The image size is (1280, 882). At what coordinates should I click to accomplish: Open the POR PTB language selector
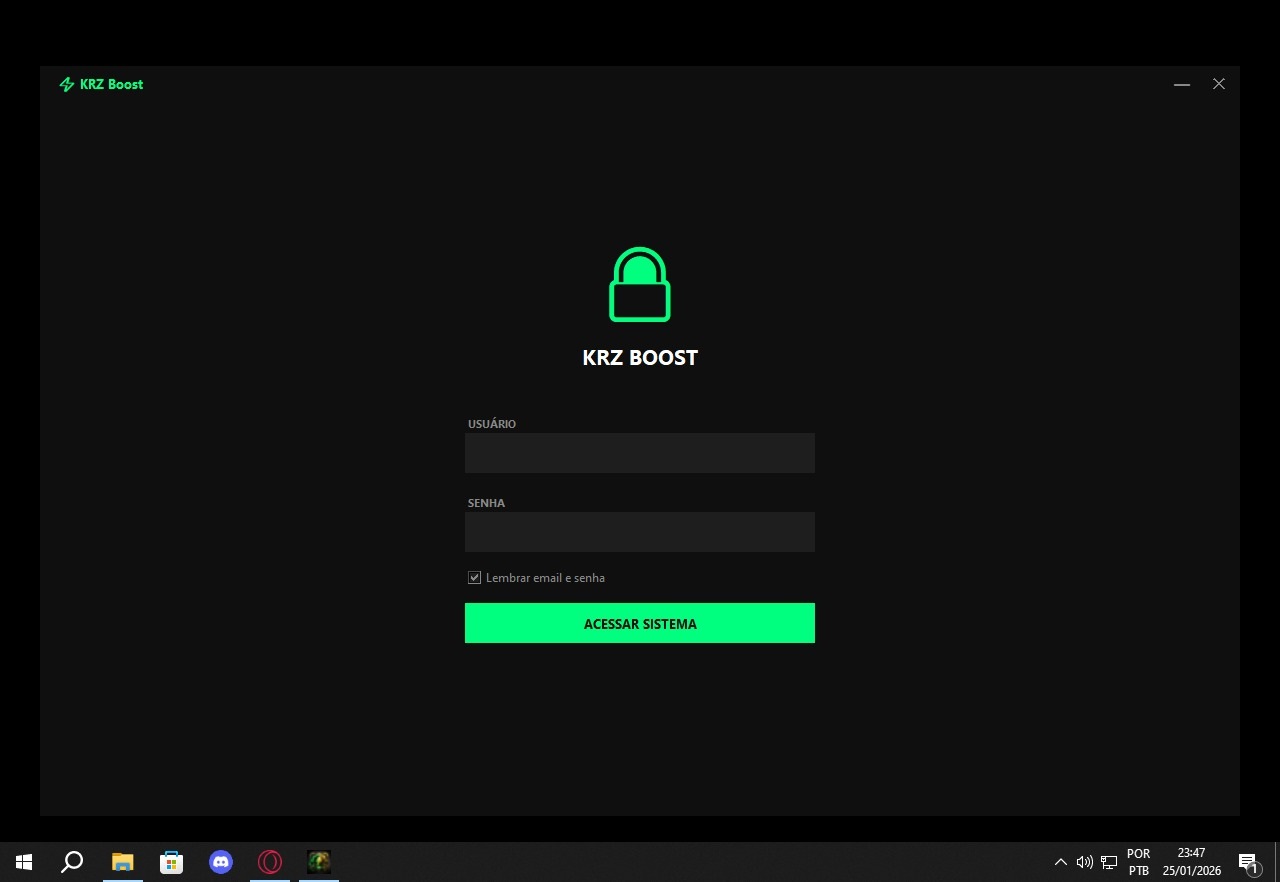click(x=1138, y=862)
